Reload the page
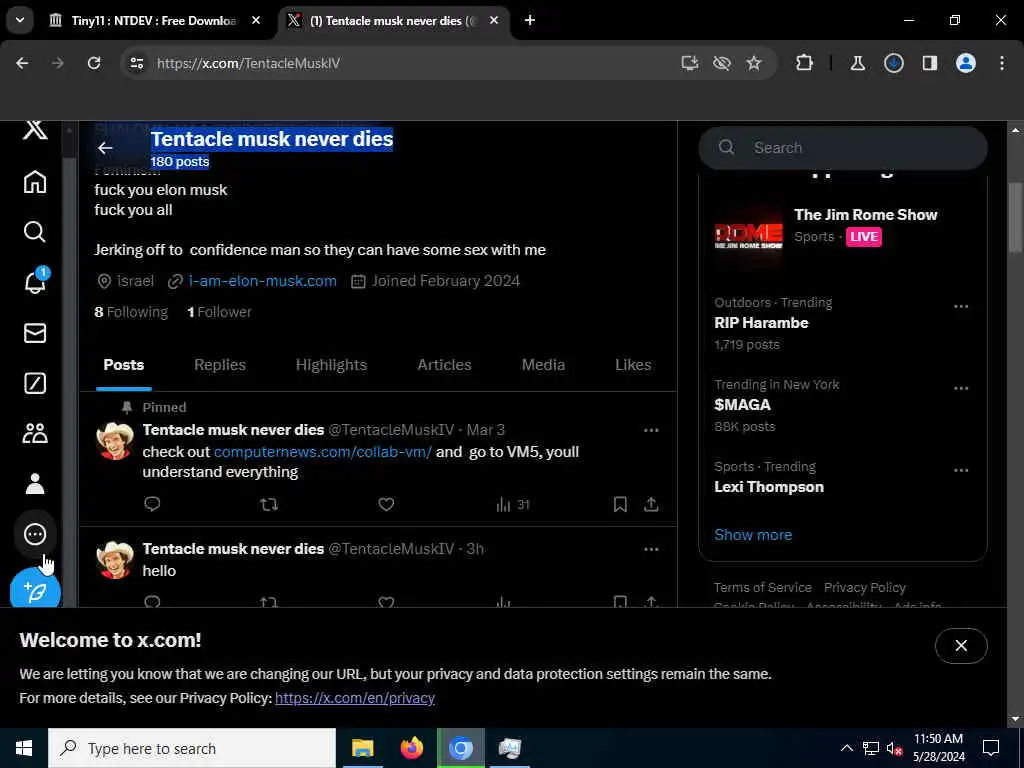Screen dimensions: 1024x768 point(94,63)
